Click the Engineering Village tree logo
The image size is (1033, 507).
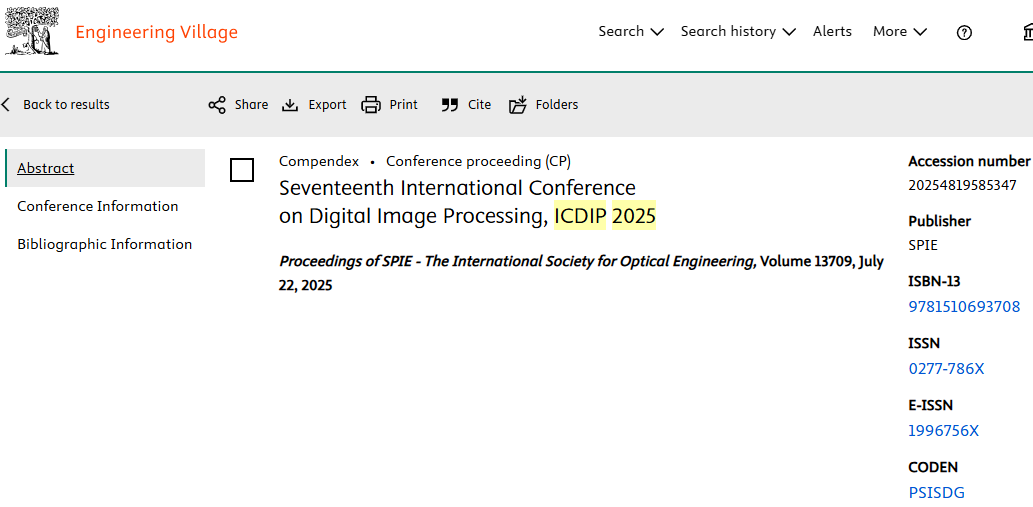(x=32, y=31)
